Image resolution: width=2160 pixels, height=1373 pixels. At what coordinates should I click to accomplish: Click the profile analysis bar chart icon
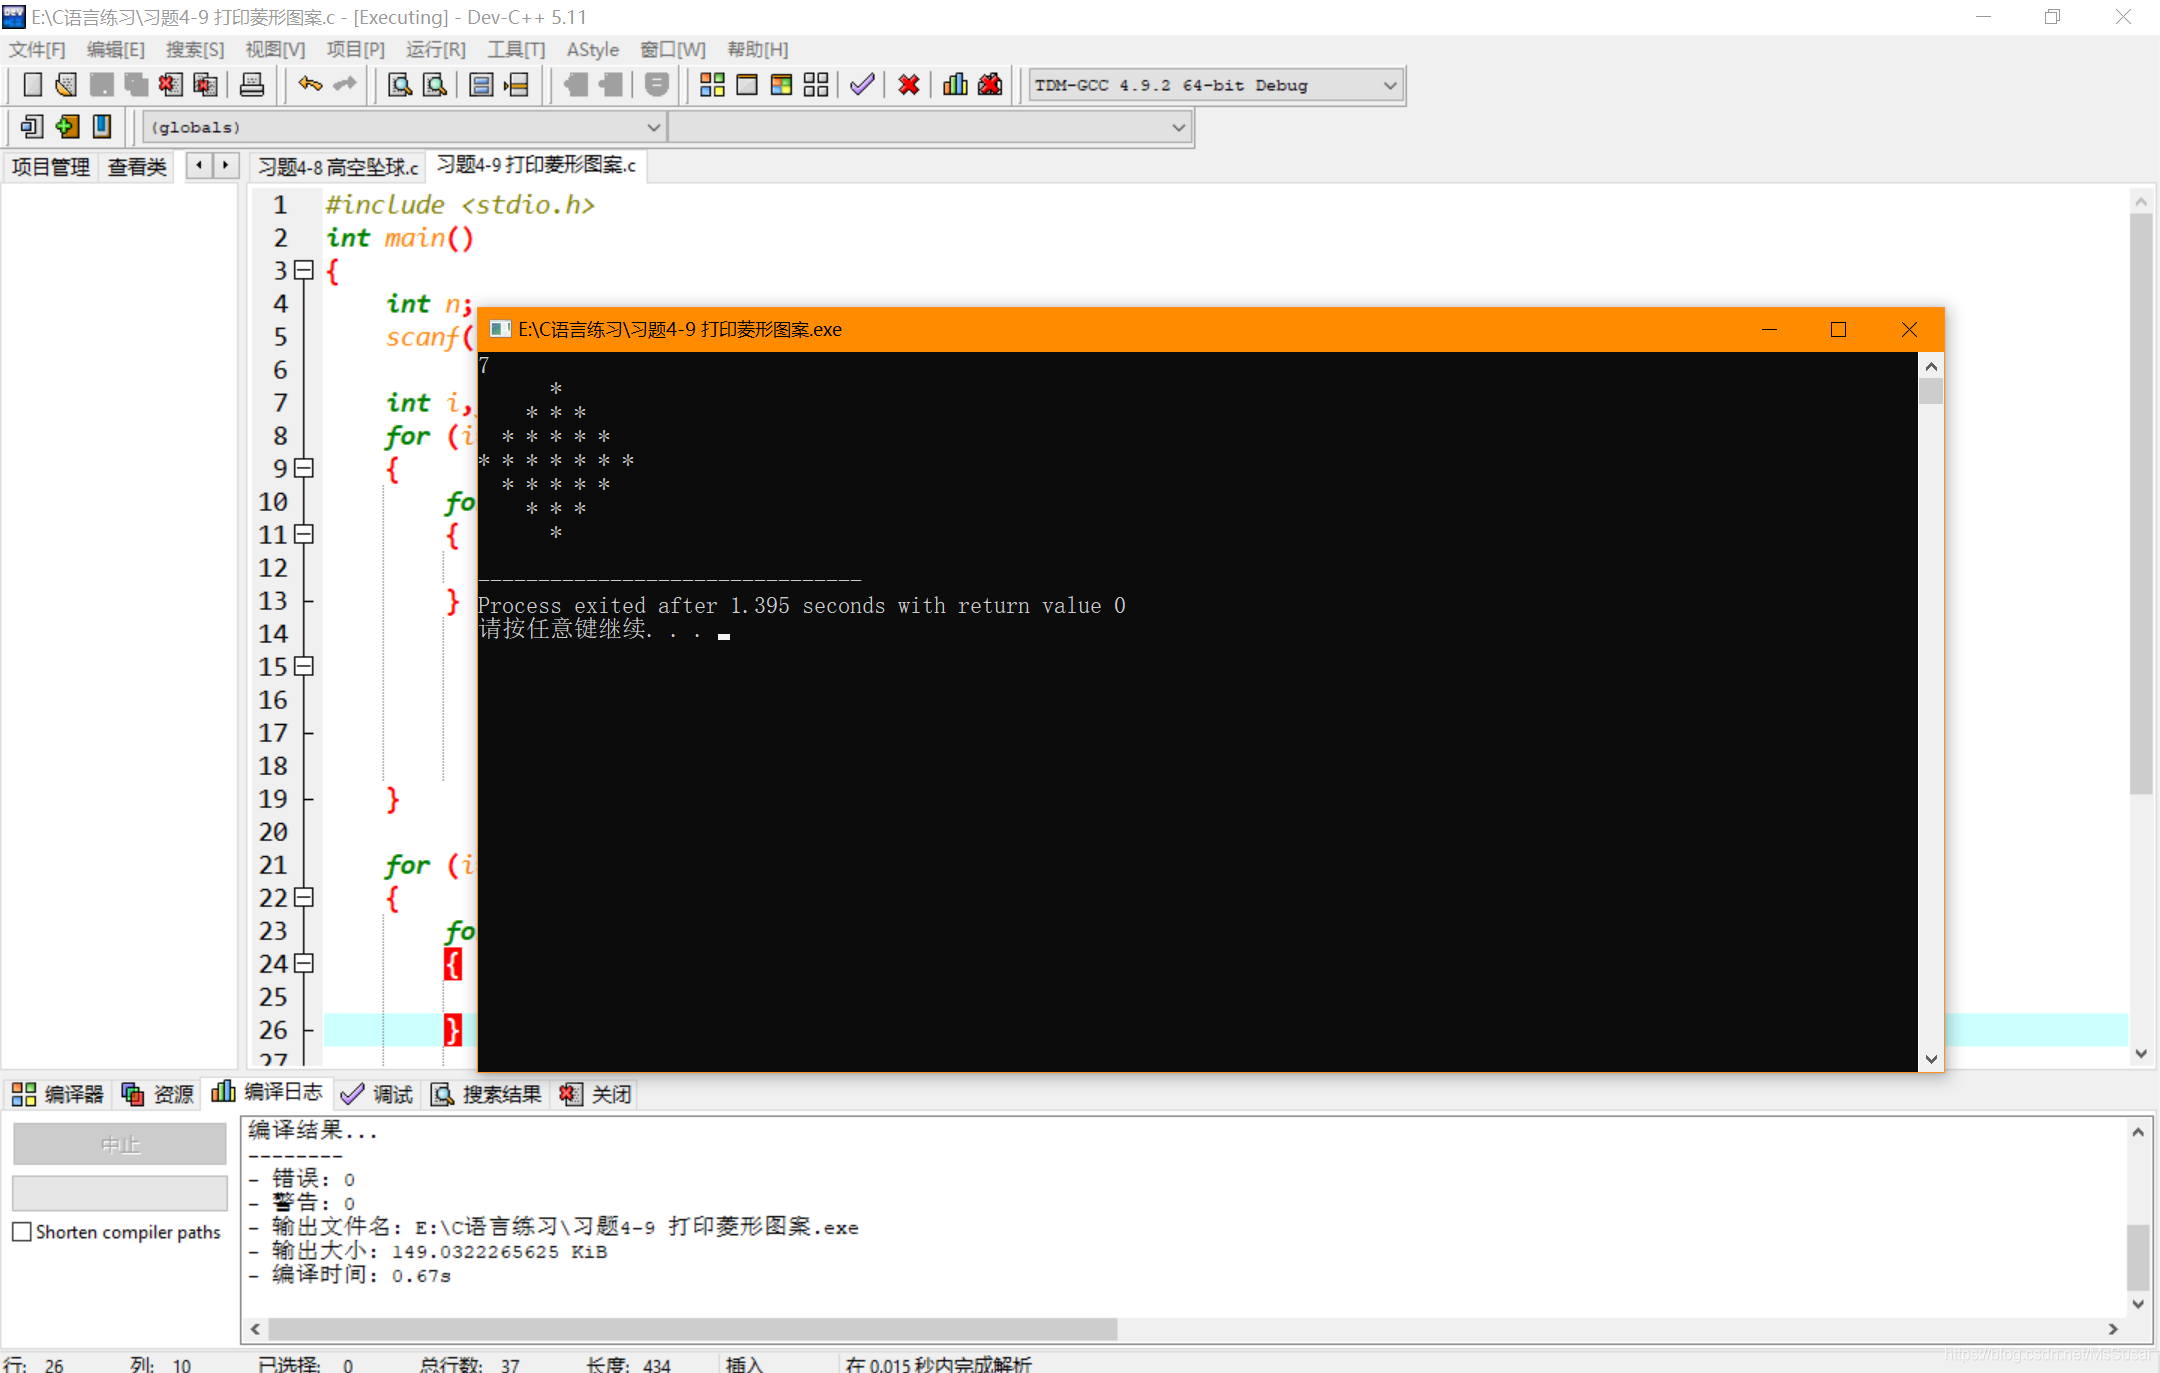tap(955, 85)
